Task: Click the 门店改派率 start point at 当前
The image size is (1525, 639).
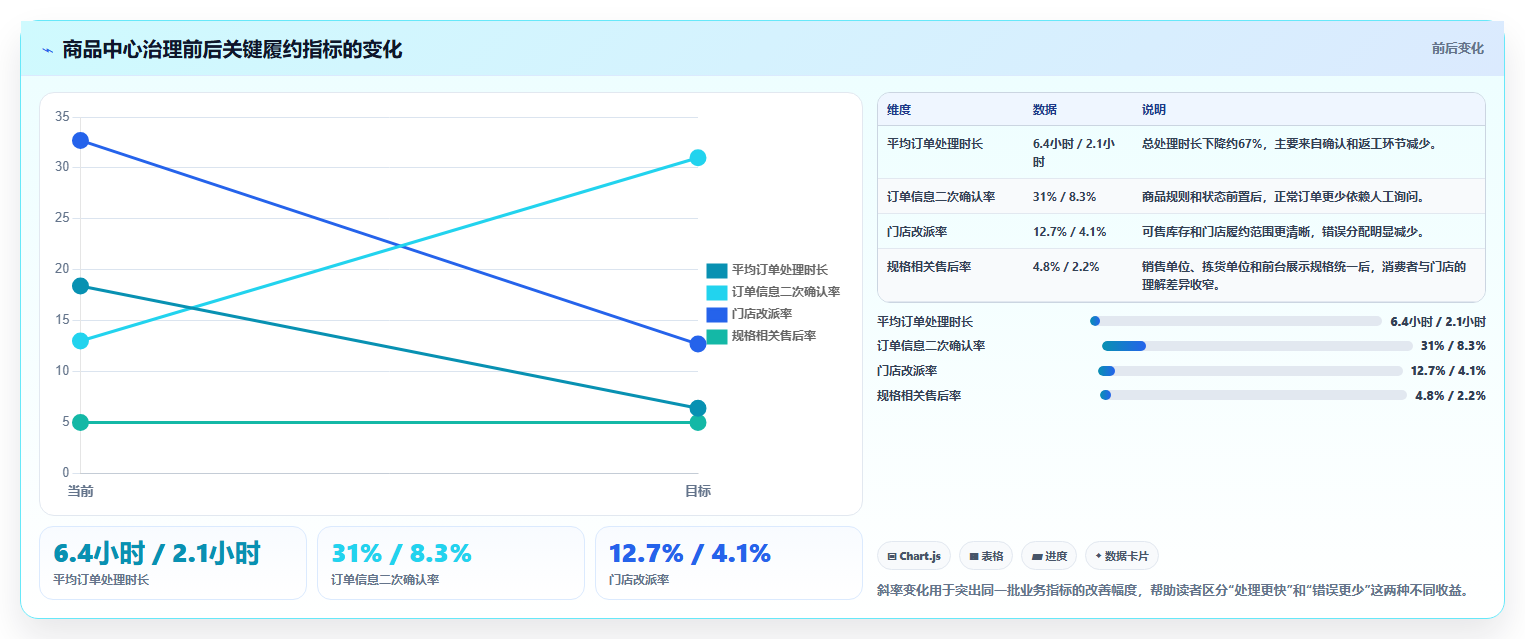Action: coord(80,141)
